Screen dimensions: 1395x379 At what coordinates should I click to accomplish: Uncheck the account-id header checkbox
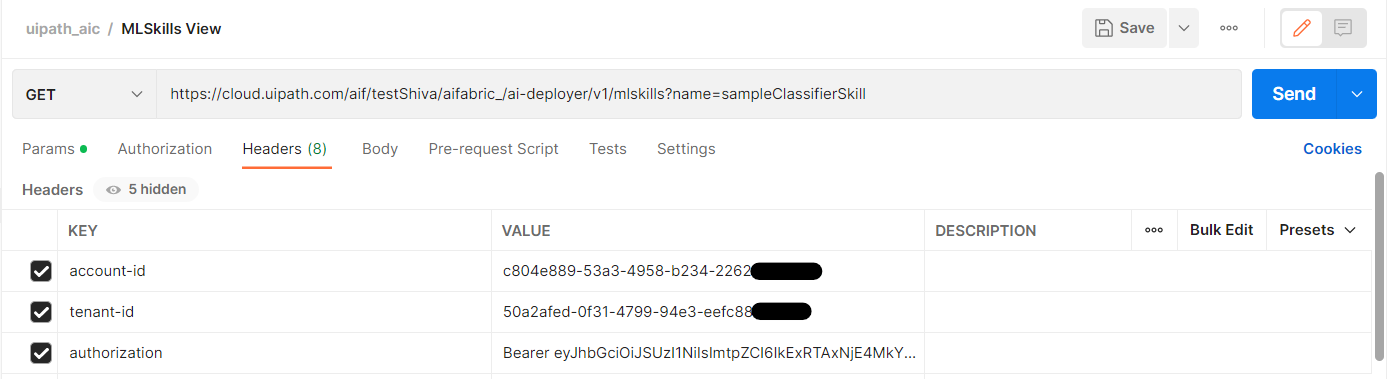pyautogui.click(x=41, y=271)
